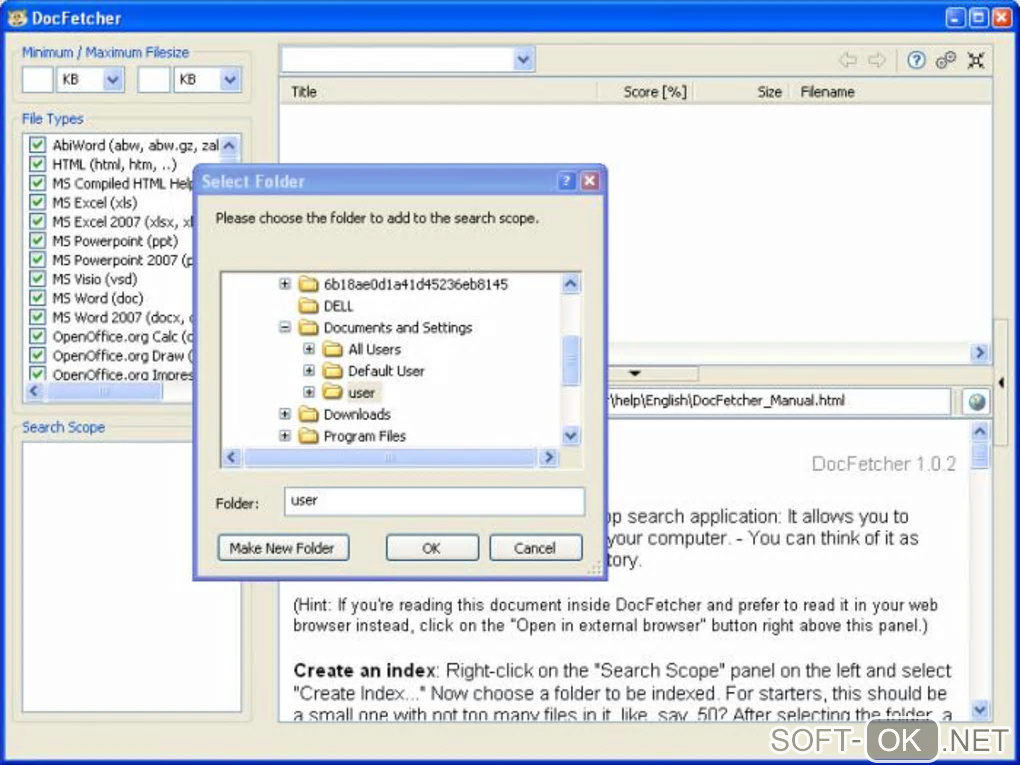Cancel the Select Folder dialog
Viewport: 1020px width, 765px height.
pyautogui.click(x=535, y=548)
